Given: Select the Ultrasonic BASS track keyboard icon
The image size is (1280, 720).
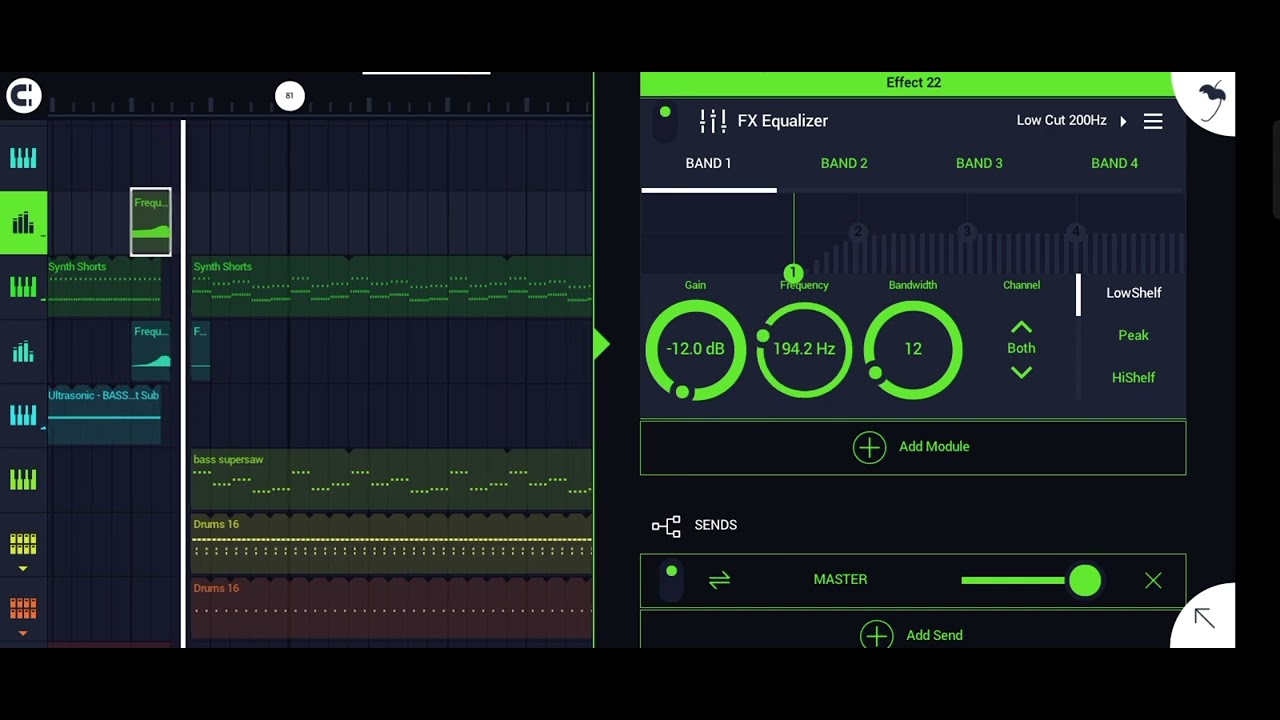Looking at the screenshot, I should (23, 415).
